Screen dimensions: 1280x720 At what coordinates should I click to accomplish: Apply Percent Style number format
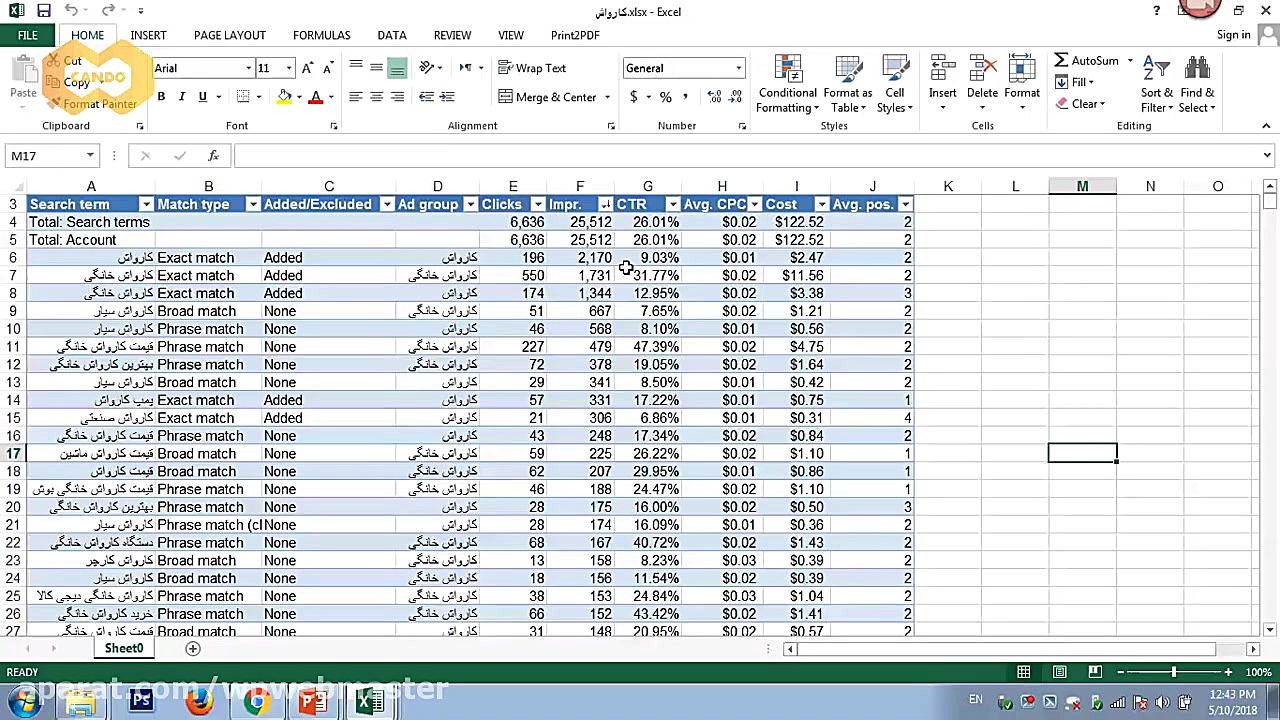(x=665, y=97)
